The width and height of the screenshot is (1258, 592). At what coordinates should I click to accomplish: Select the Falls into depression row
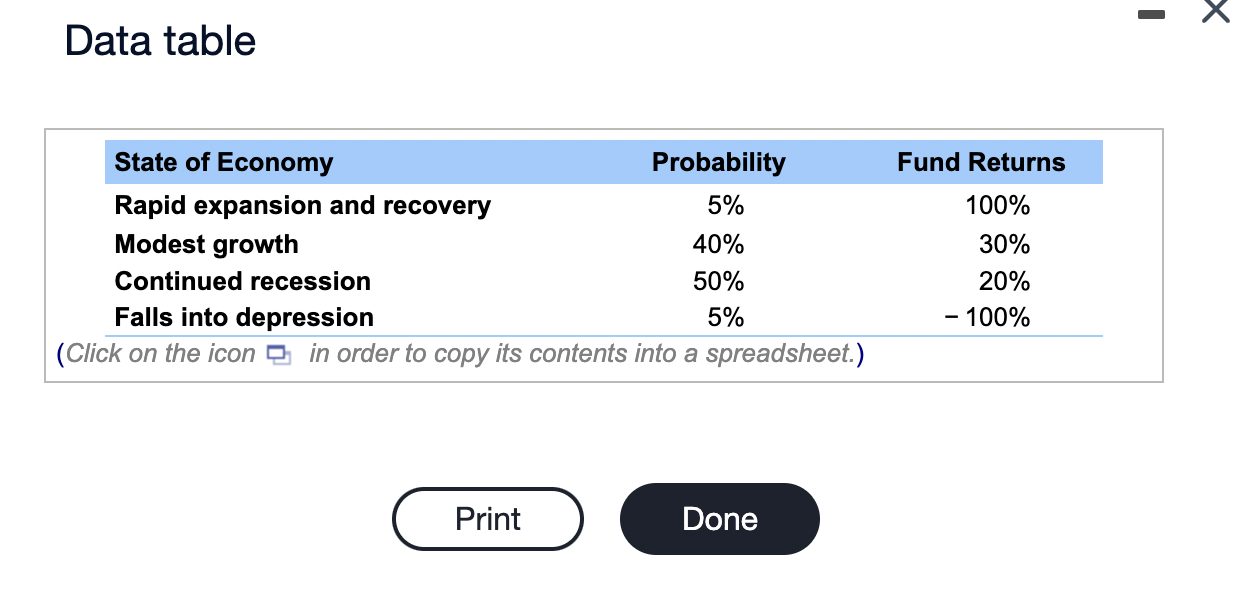tap(243, 317)
